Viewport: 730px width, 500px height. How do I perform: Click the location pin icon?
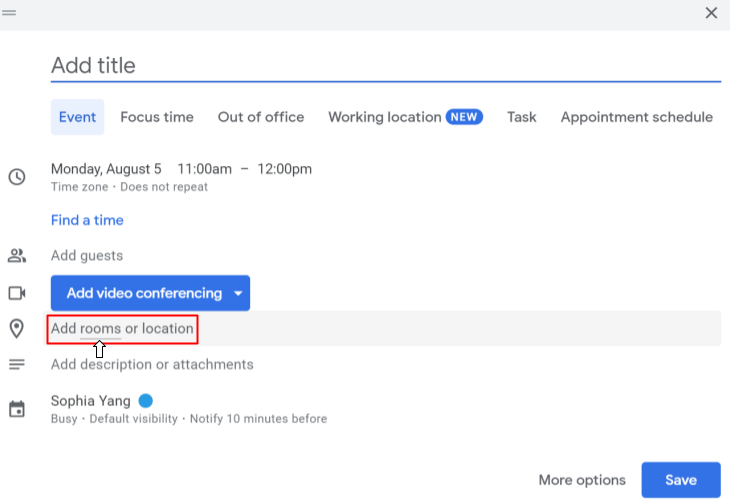(x=17, y=328)
